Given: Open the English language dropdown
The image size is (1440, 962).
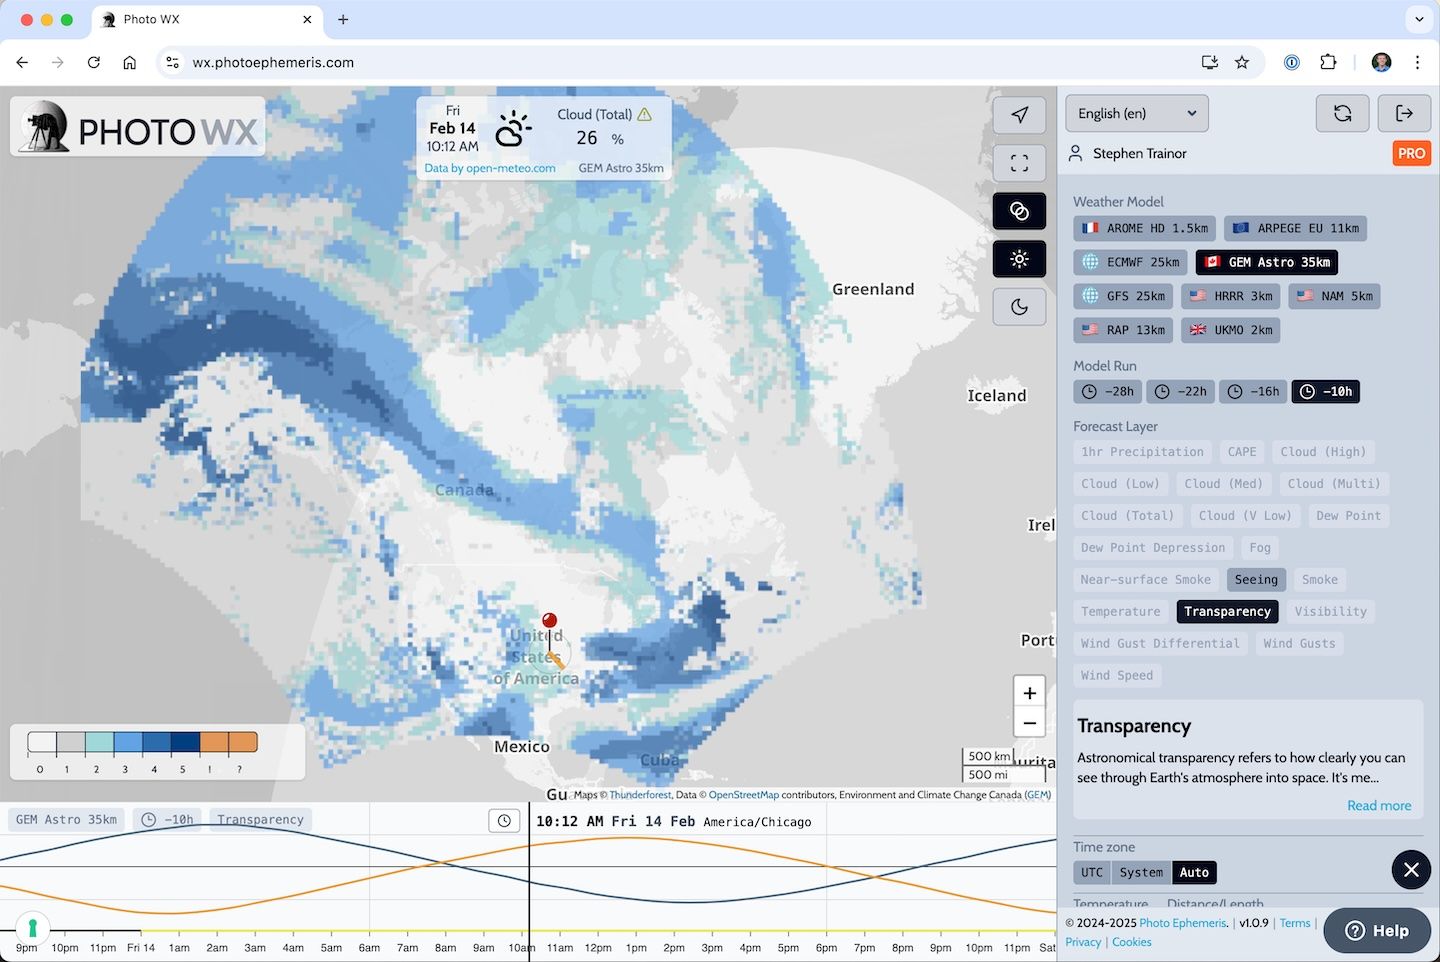Looking at the screenshot, I should click(x=1136, y=113).
